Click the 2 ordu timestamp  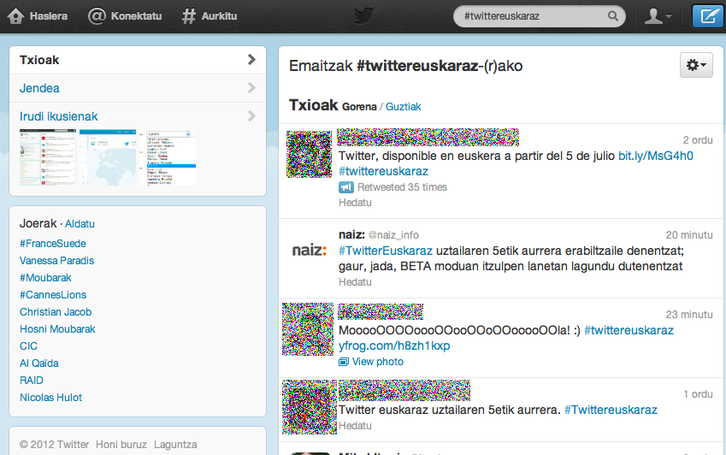tap(698, 140)
